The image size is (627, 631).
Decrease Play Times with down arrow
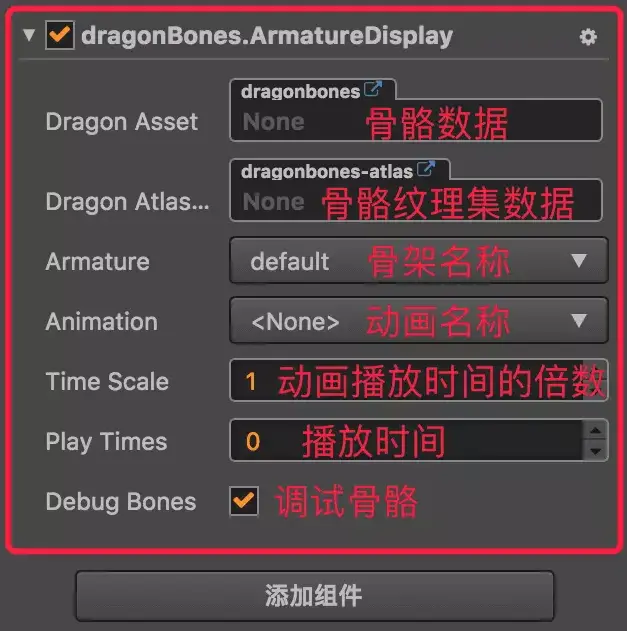point(595,451)
